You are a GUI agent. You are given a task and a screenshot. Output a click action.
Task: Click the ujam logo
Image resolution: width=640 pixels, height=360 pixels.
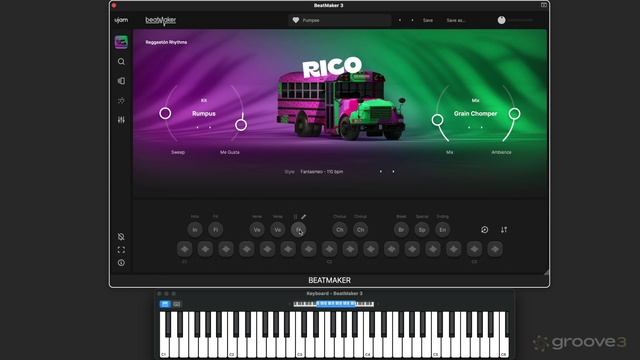click(x=121, y=20)
